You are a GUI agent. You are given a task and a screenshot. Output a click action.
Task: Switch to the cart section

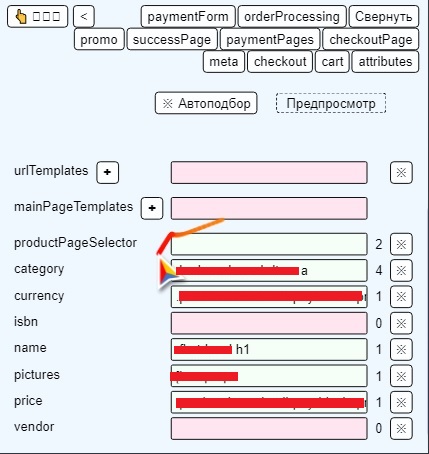tap(332, 62)
